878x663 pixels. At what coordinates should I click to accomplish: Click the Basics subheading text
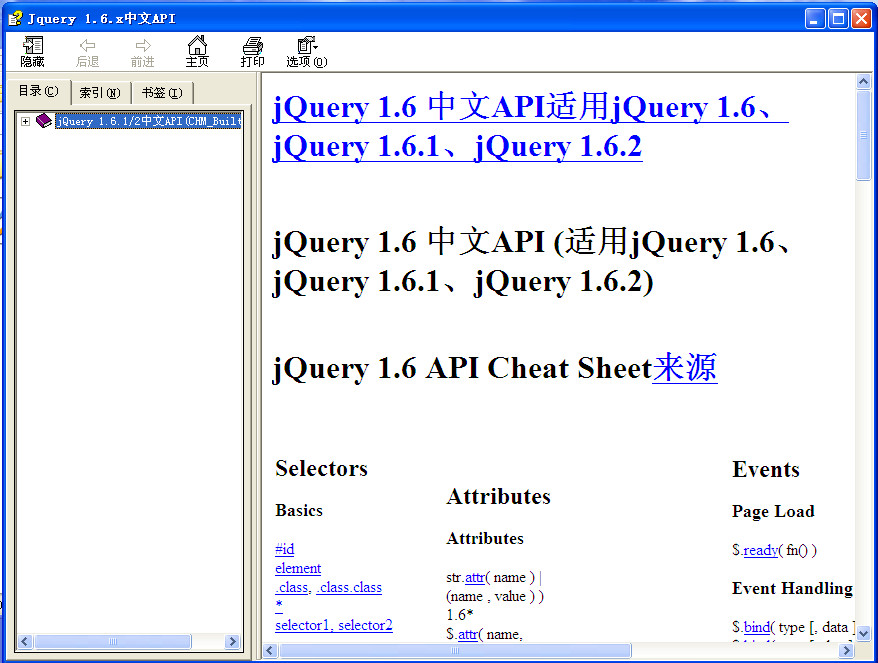click(299, 511)
